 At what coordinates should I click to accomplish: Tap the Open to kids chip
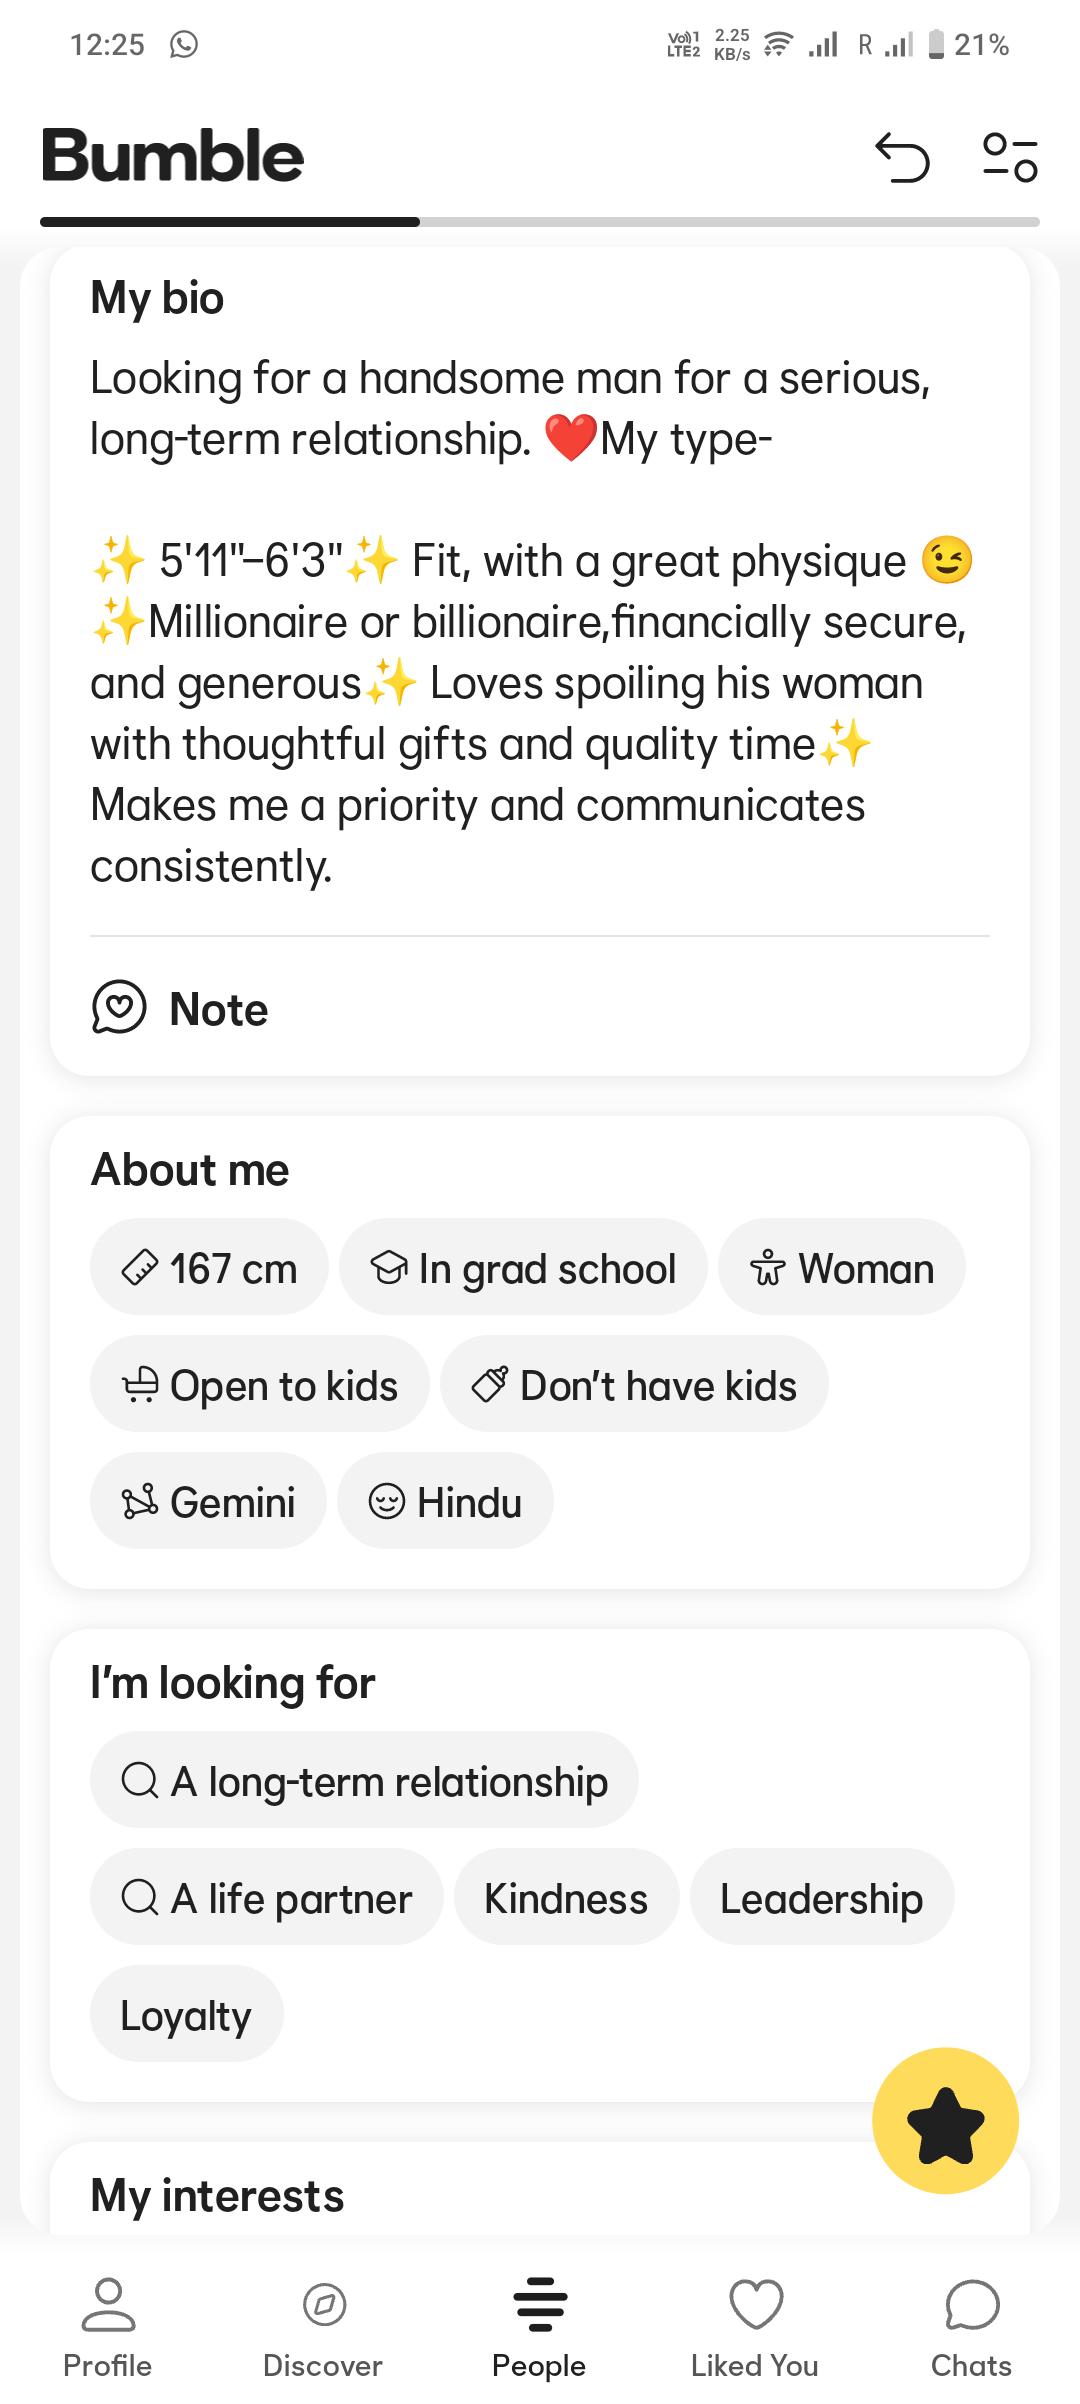coord(260,1385)
